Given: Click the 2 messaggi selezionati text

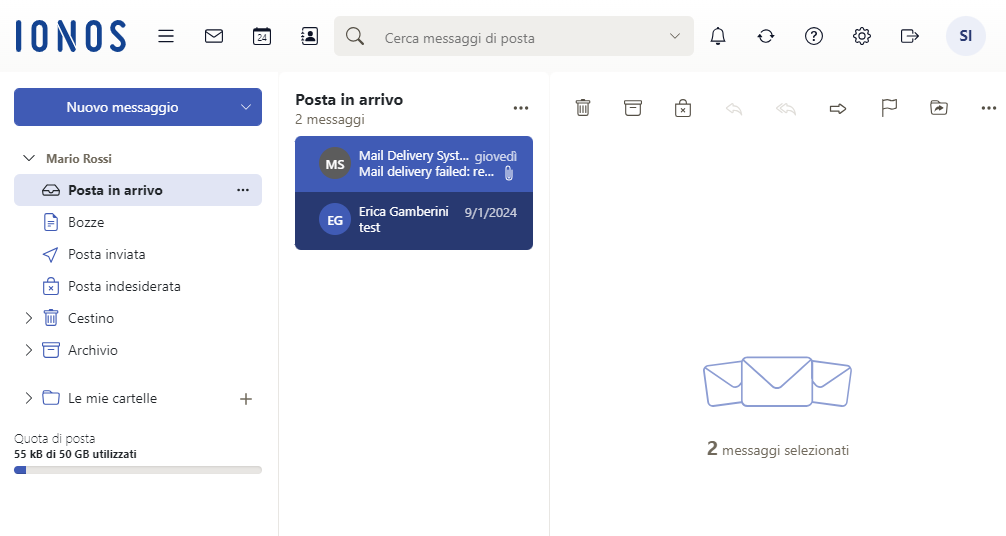Looking at the screenshot, I should pos(778,449).
